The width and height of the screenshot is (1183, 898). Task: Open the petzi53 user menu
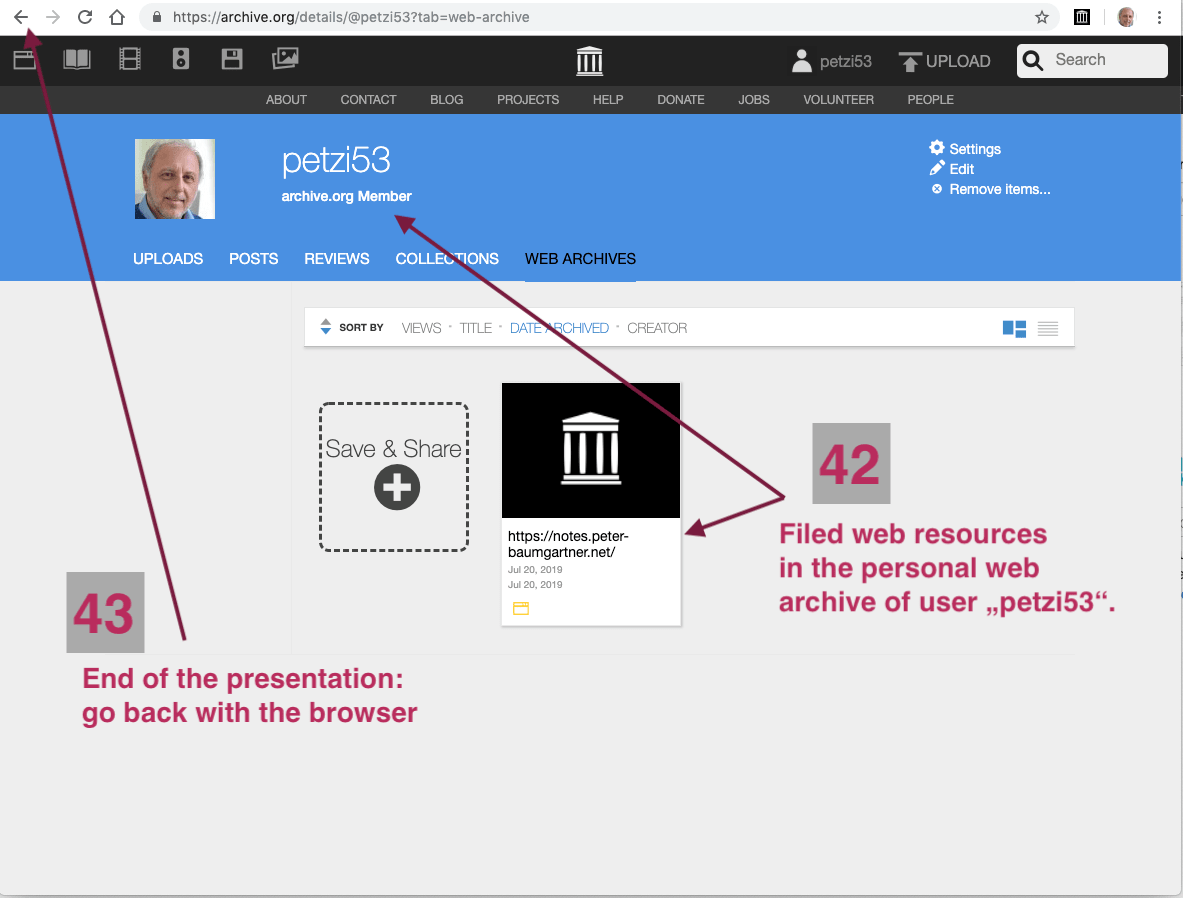pyautogui.click(x=831, y=61)
